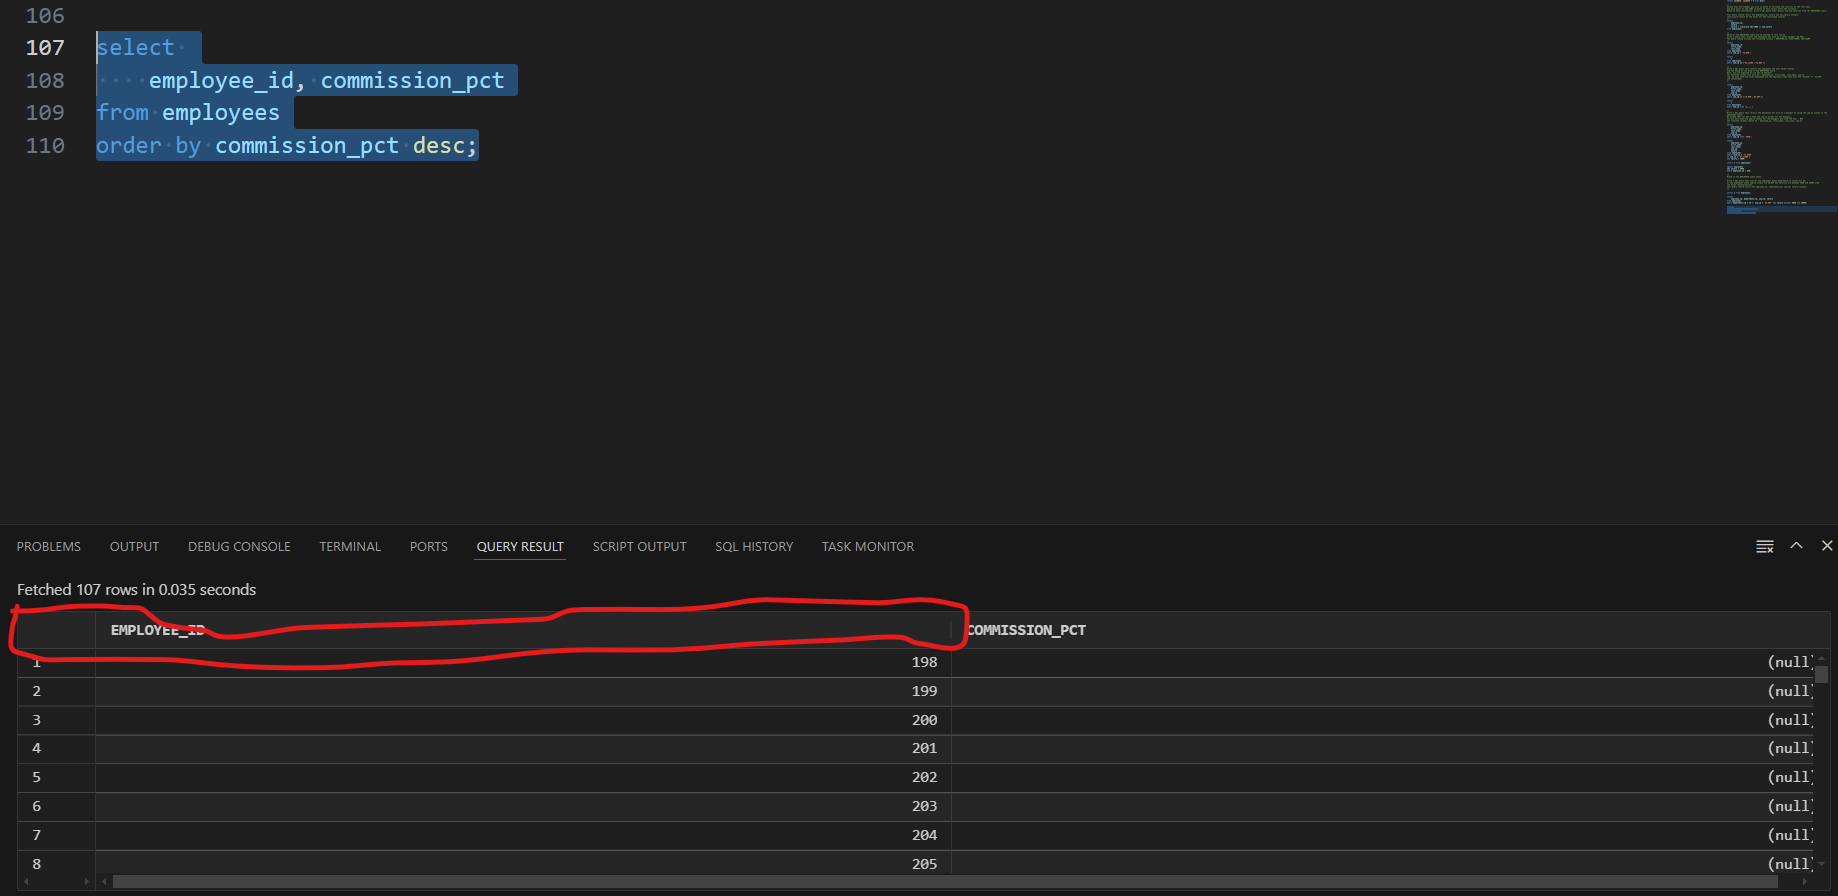Open the PORTS tab

click(x=428, y=547)
